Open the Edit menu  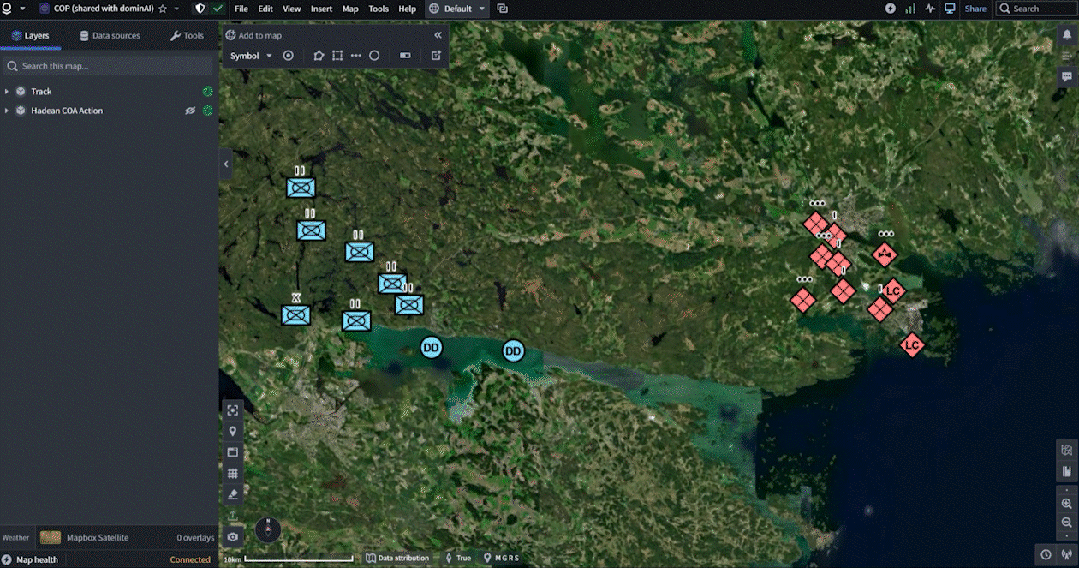266,9
